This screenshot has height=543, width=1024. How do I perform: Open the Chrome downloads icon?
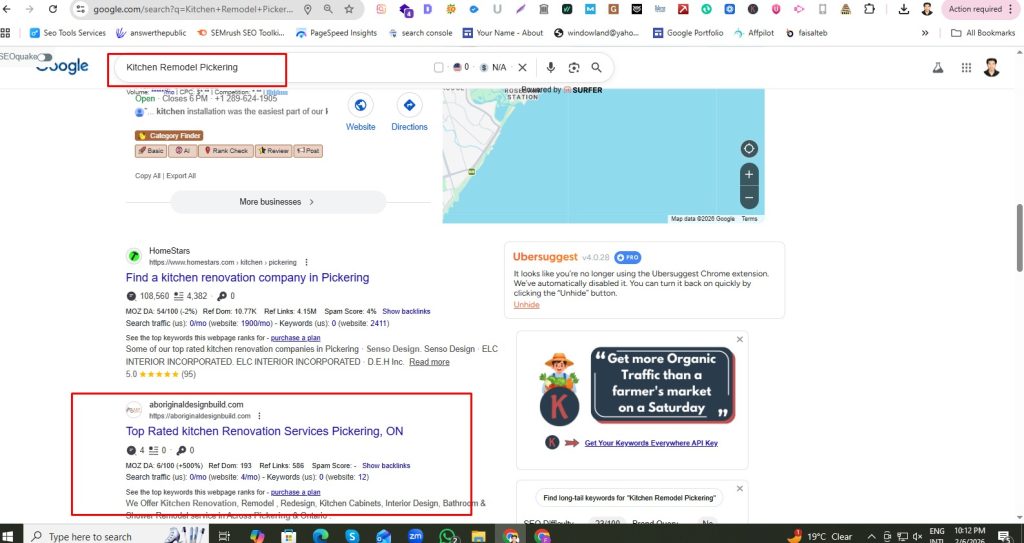(x=904, y=9)
